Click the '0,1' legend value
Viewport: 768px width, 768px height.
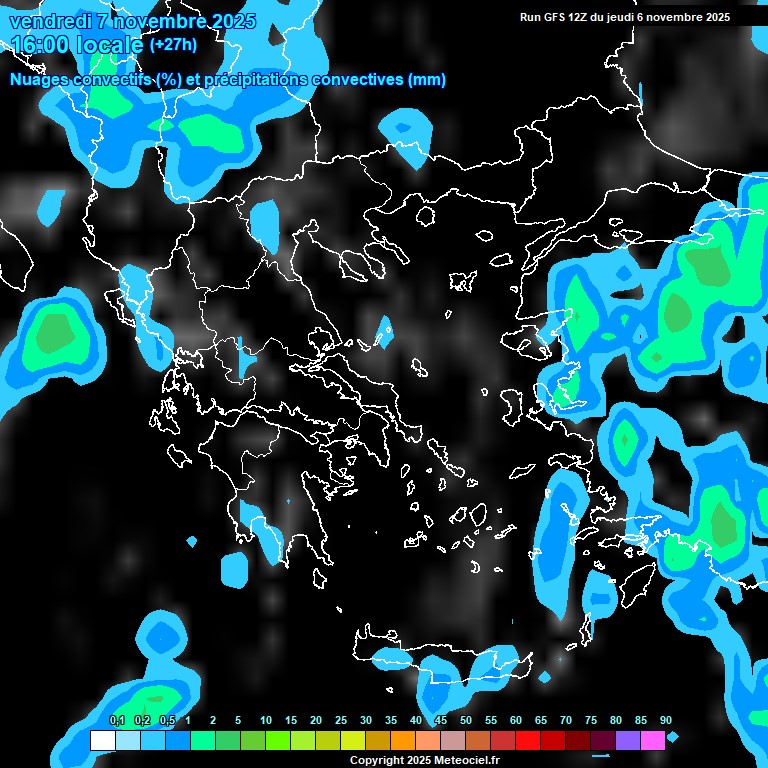117,720
